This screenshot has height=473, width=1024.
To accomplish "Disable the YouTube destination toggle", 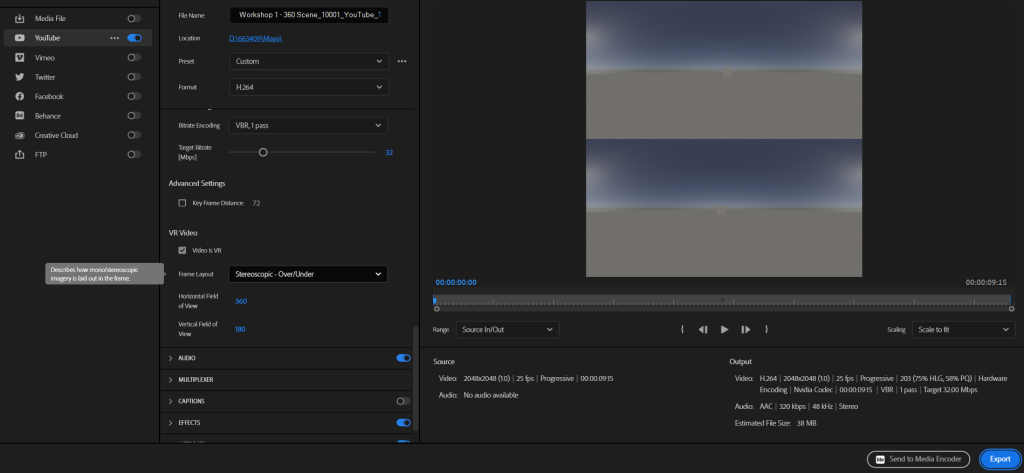I will [134, 38].
